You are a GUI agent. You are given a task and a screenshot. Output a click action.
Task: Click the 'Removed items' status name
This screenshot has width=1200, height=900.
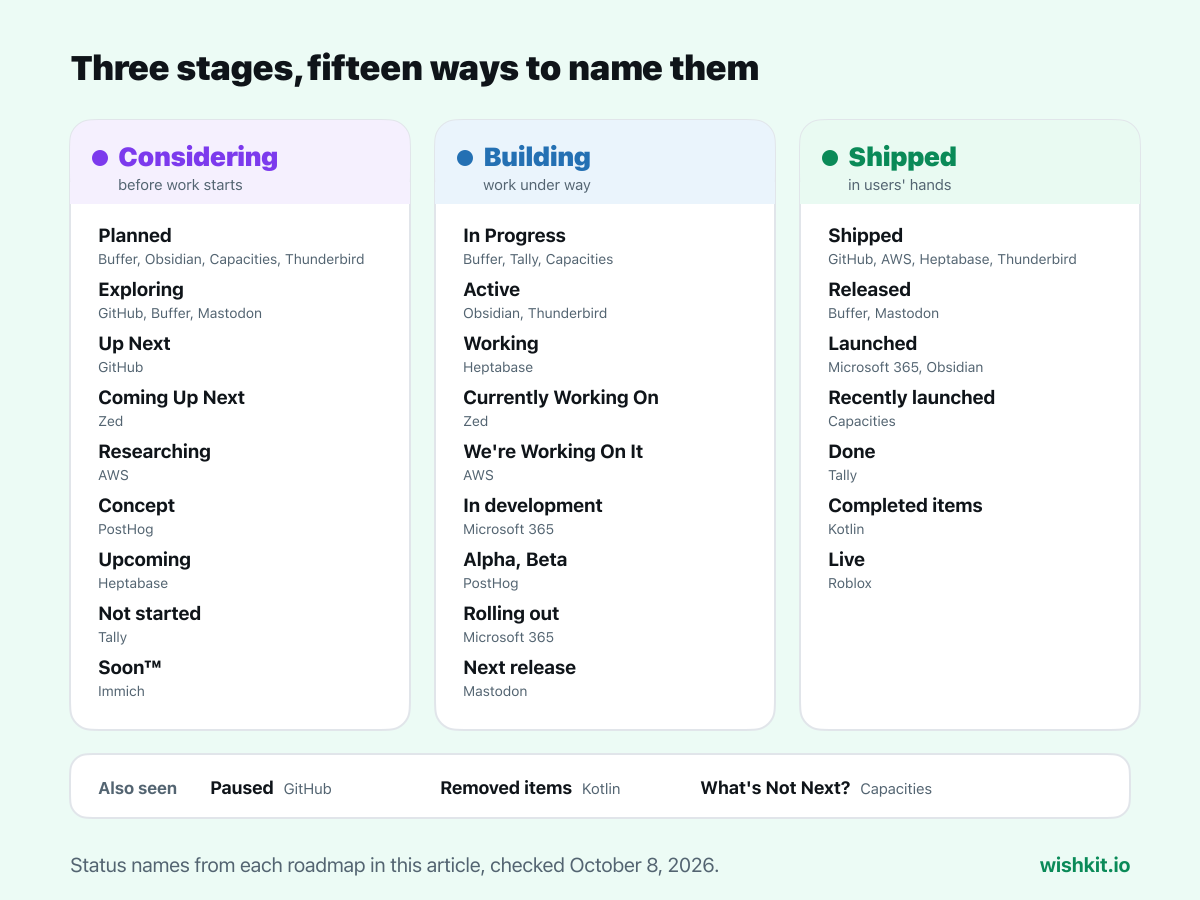(506, 788)
